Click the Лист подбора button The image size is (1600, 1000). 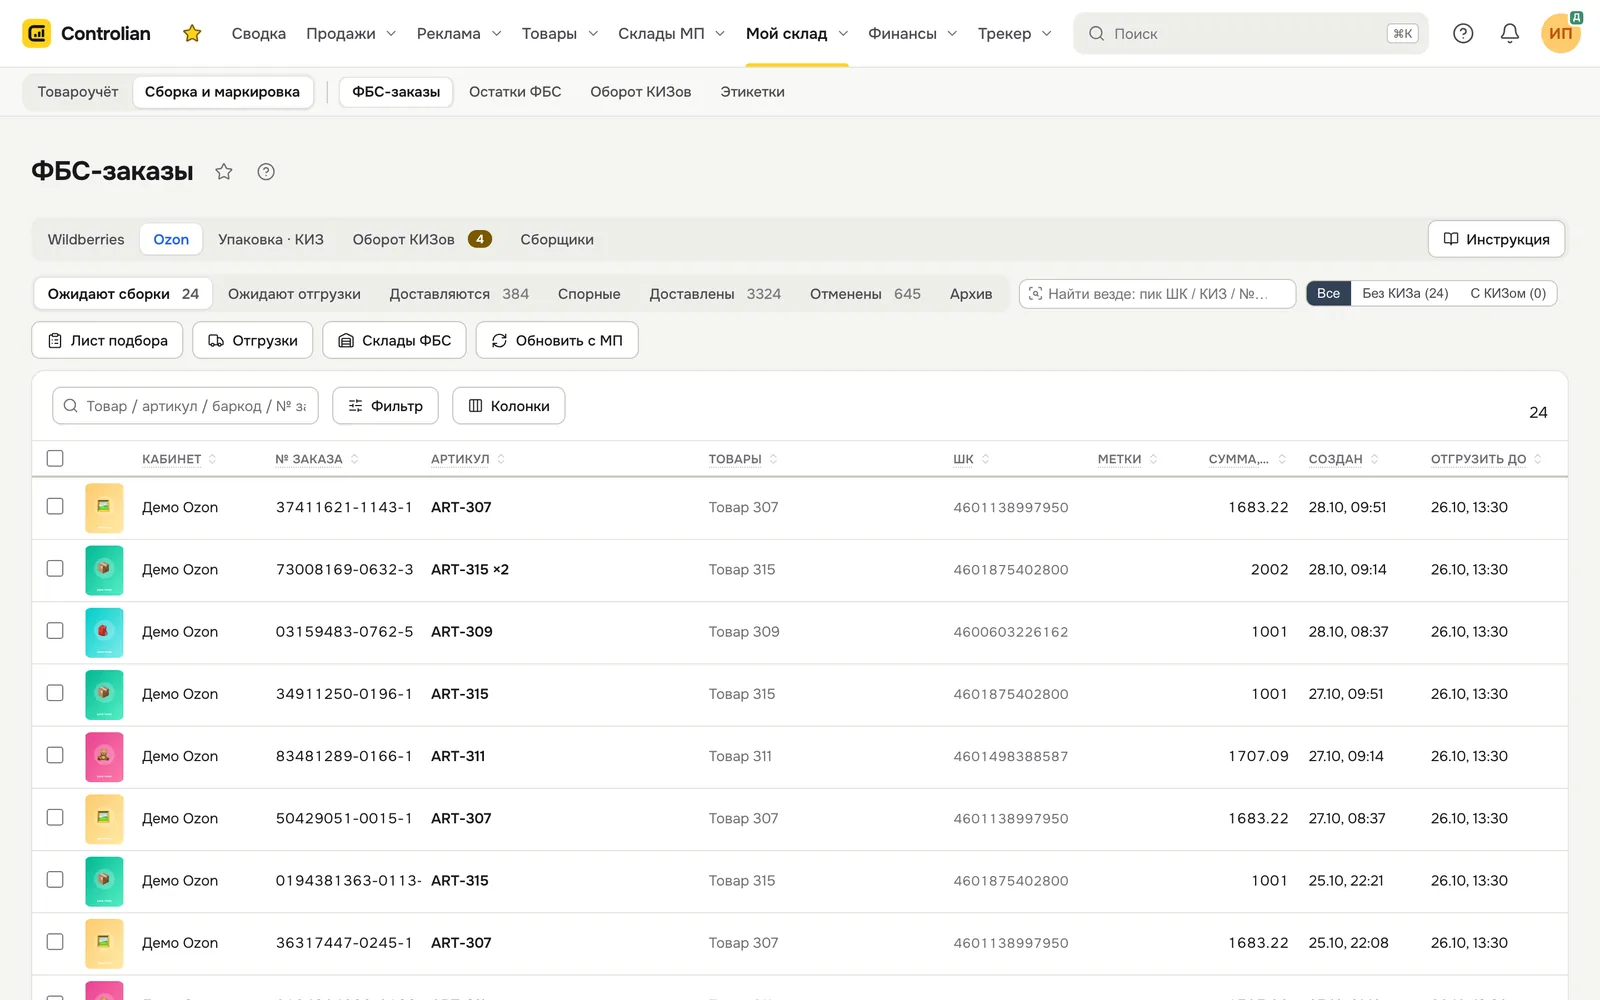click(x=107, y=341)
